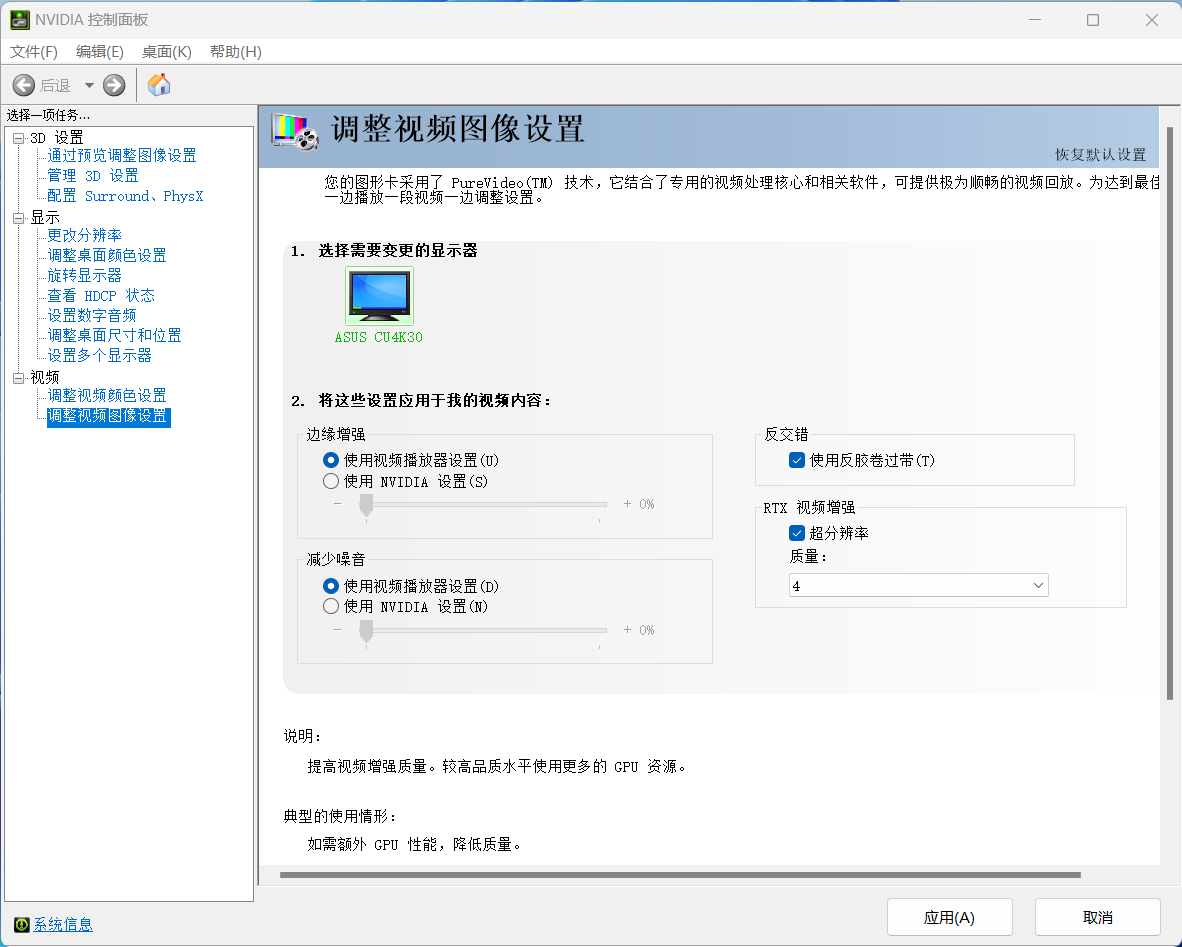Click the NVIDIA logo in the title bar

22,19
